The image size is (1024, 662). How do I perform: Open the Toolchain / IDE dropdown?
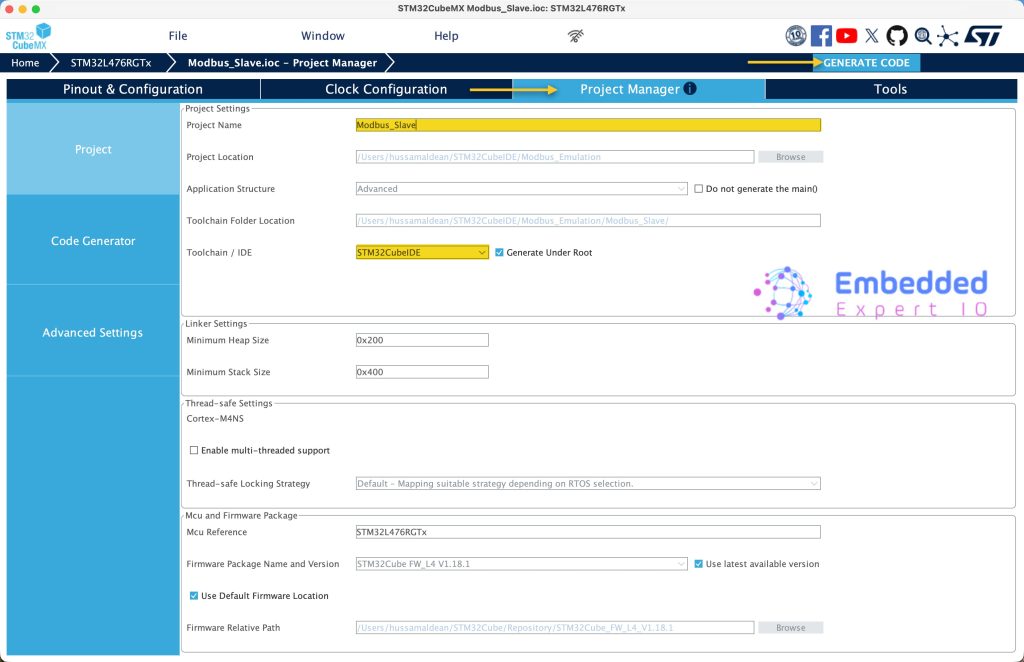tap(422, 253)
